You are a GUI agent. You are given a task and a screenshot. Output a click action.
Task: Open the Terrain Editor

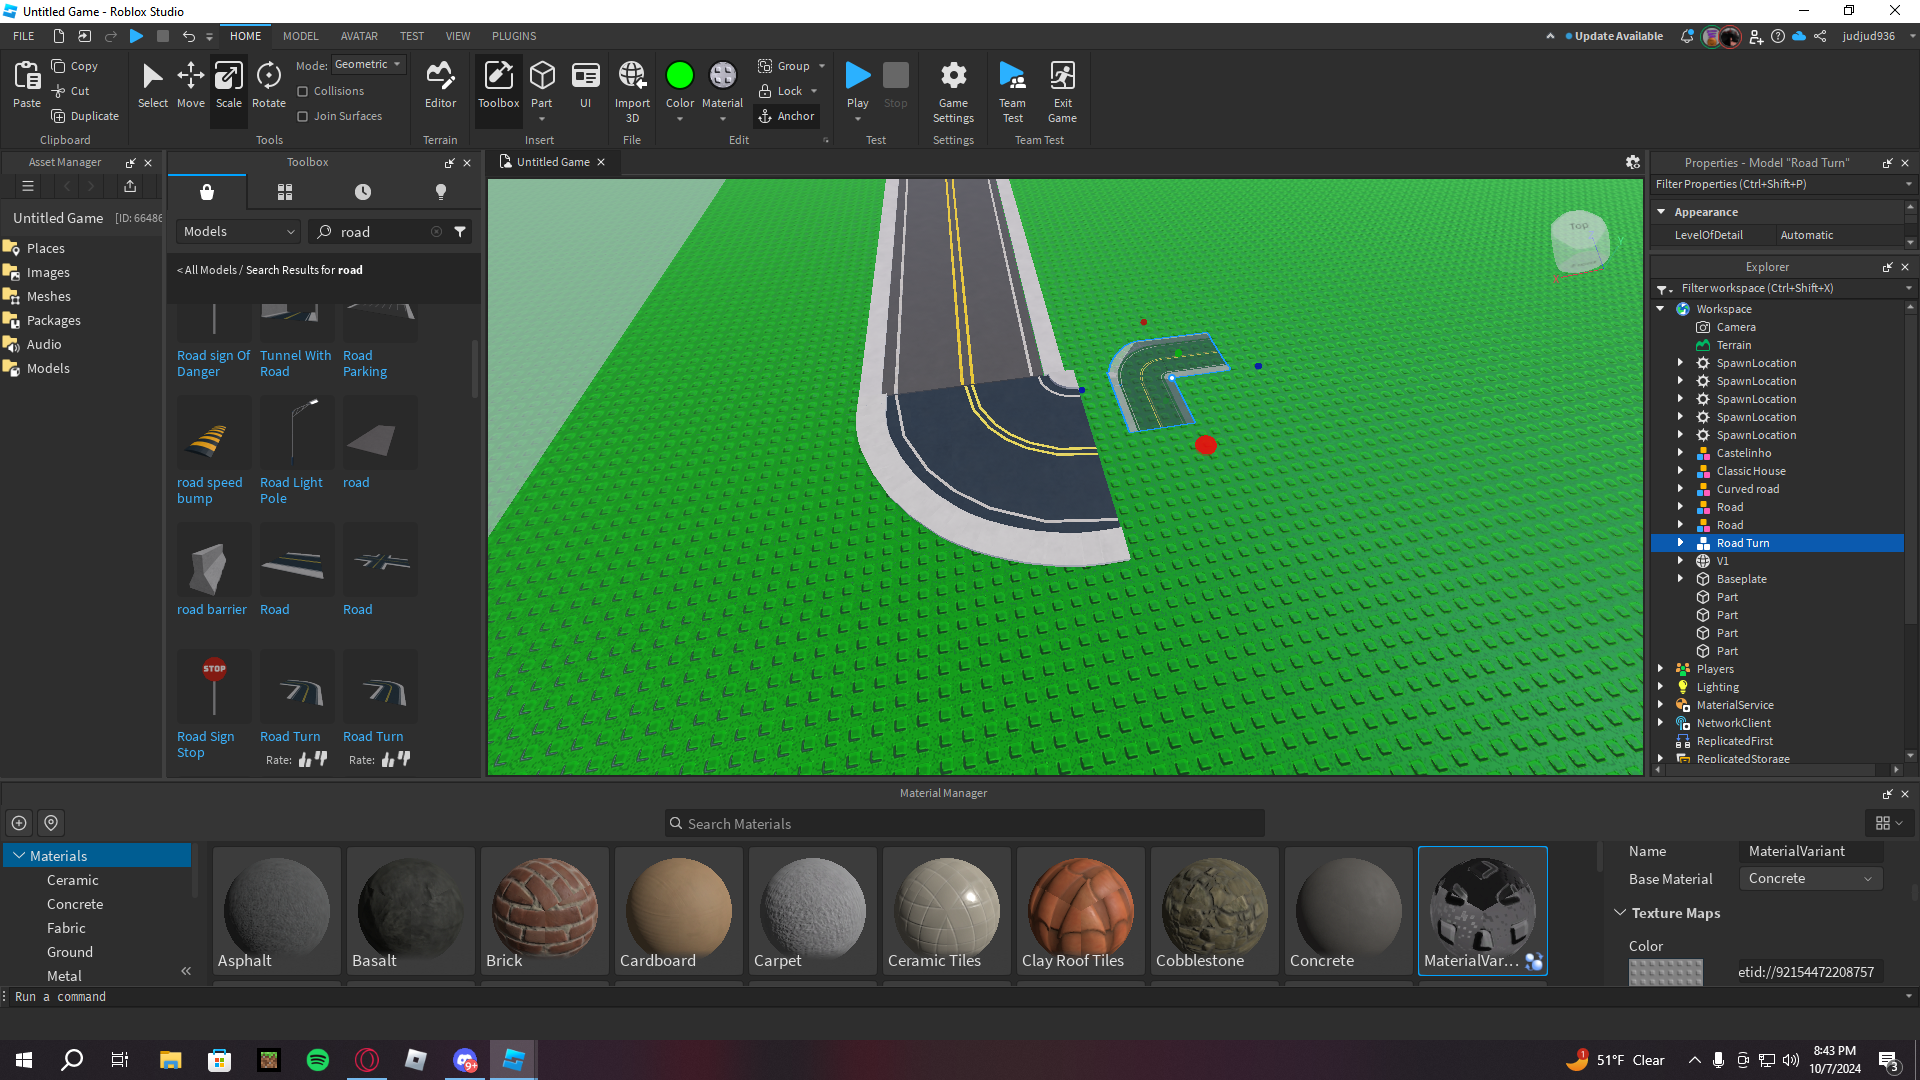[x=440, y=84]
